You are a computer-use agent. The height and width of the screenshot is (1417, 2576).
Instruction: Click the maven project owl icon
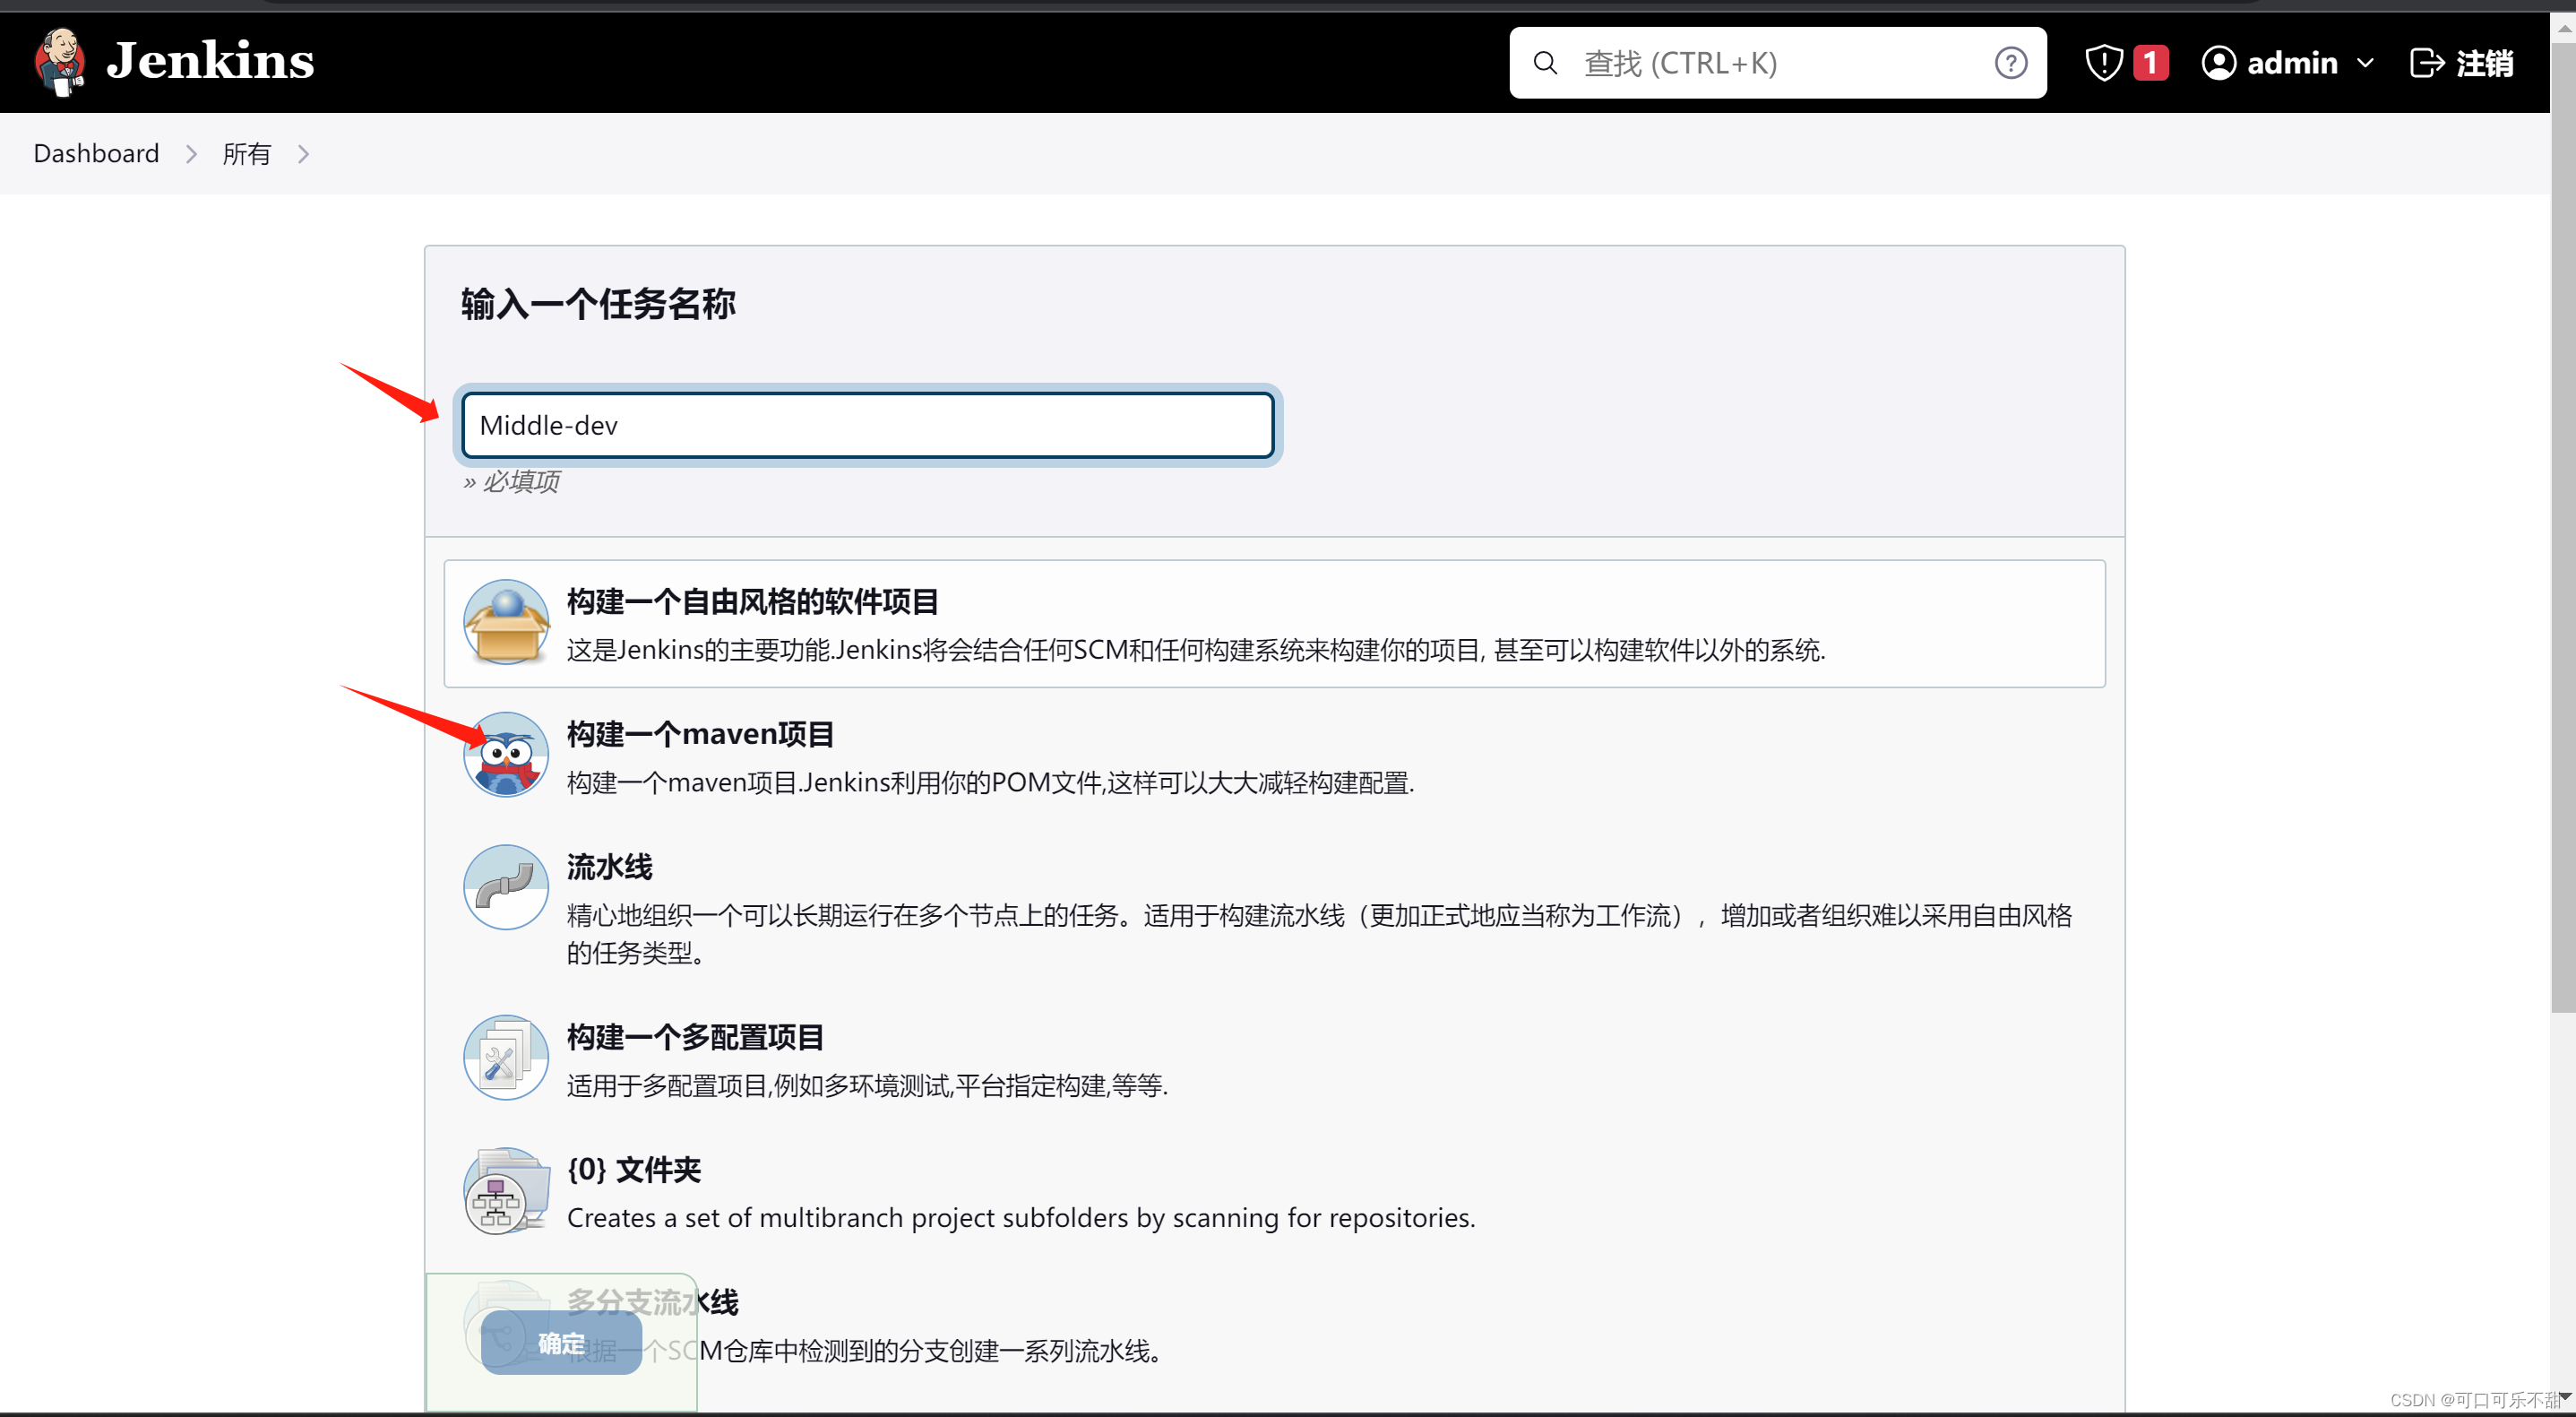(x=505, y=755)
